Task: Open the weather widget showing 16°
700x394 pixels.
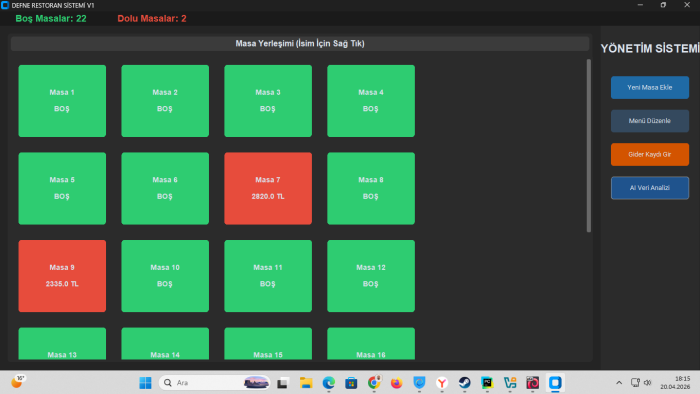Action: point(18,382)
